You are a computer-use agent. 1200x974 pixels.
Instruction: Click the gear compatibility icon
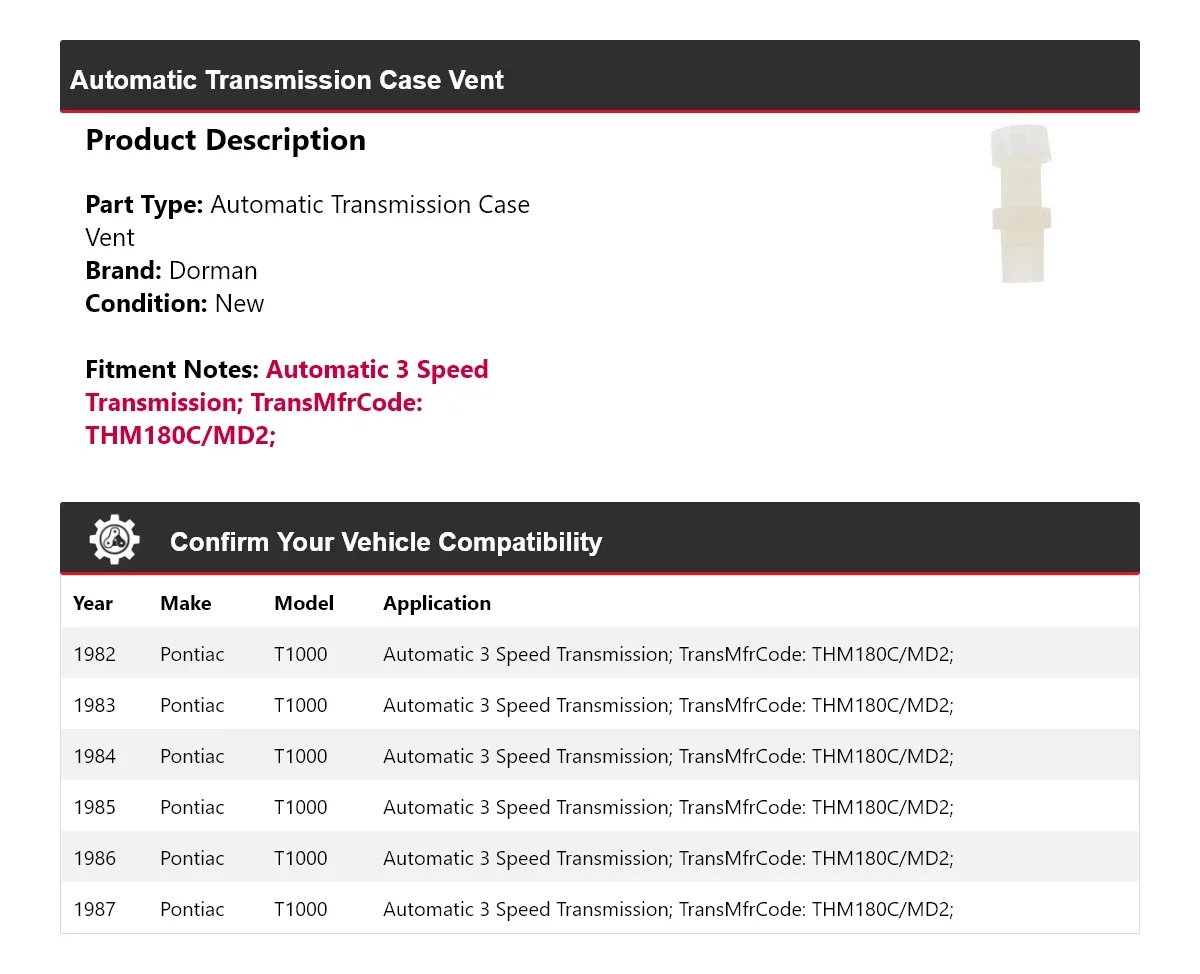[x=115, y=541]
